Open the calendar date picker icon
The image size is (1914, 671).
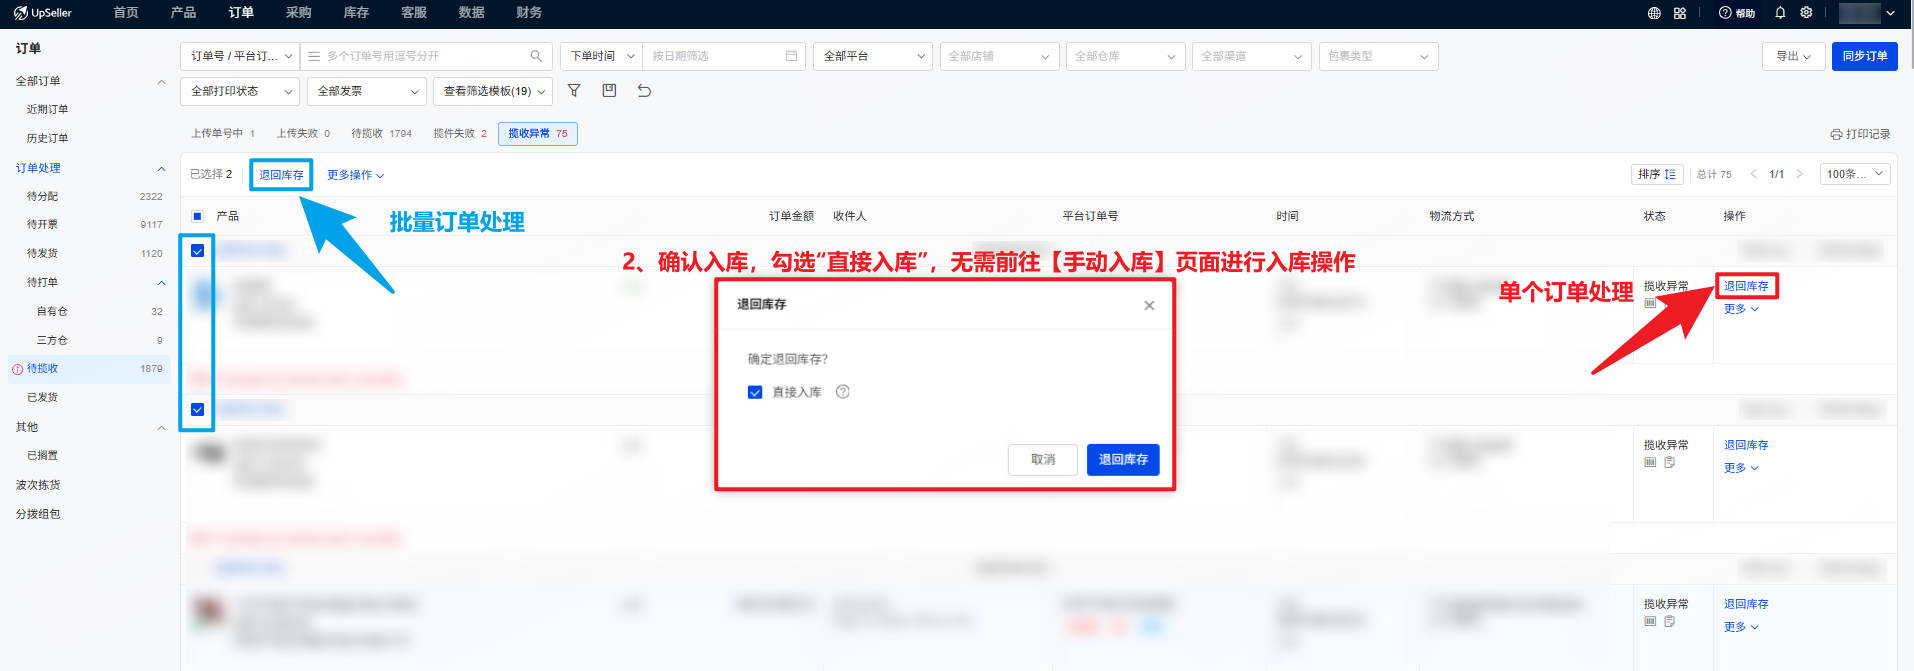[x=791, y=56]
